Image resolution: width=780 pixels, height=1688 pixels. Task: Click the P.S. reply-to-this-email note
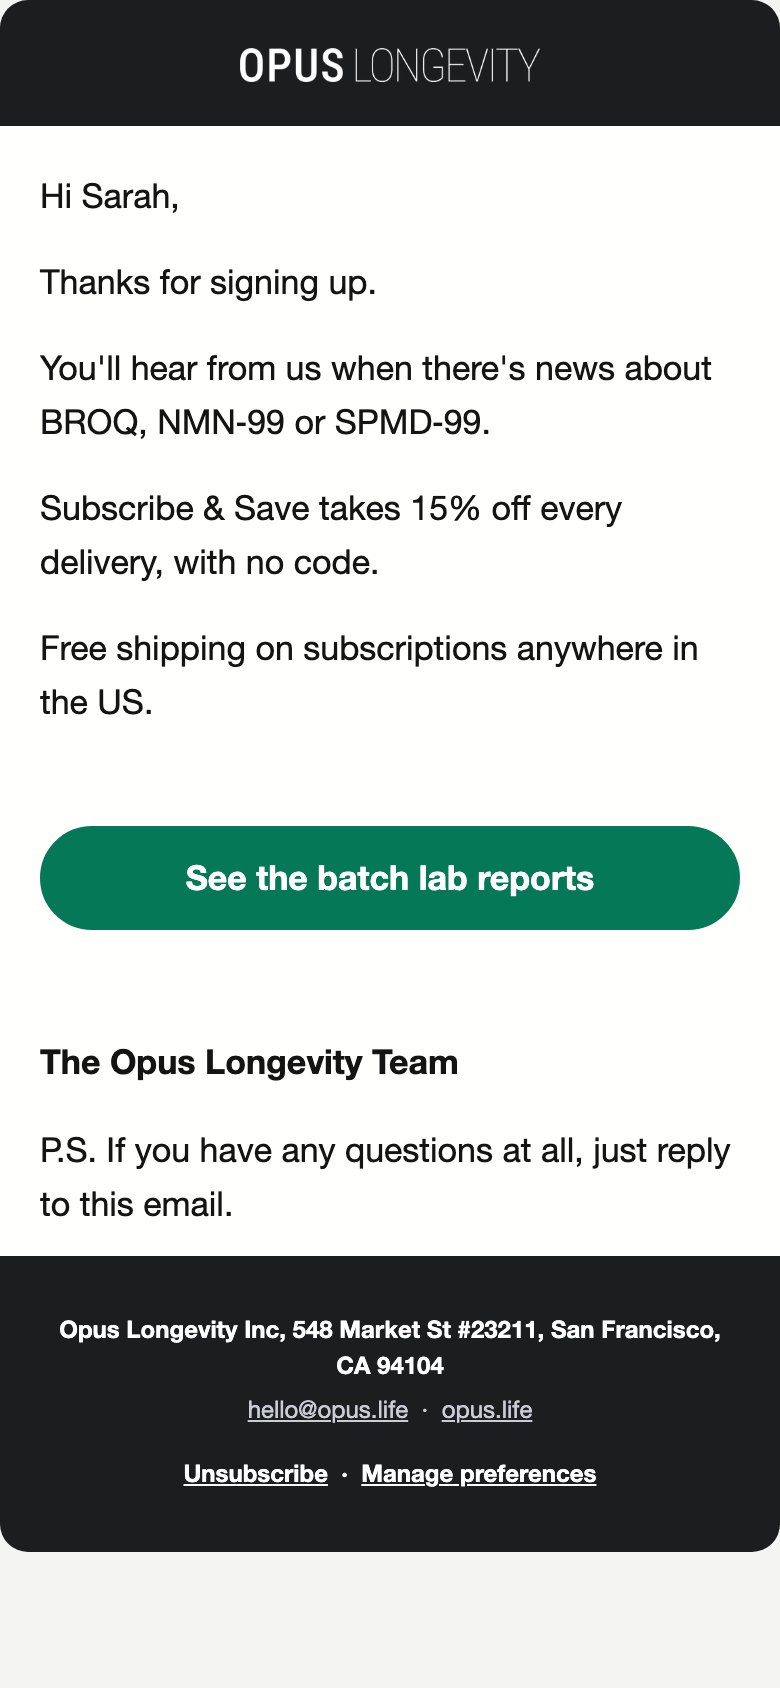pyautogui.click(x=385, y=1177)
